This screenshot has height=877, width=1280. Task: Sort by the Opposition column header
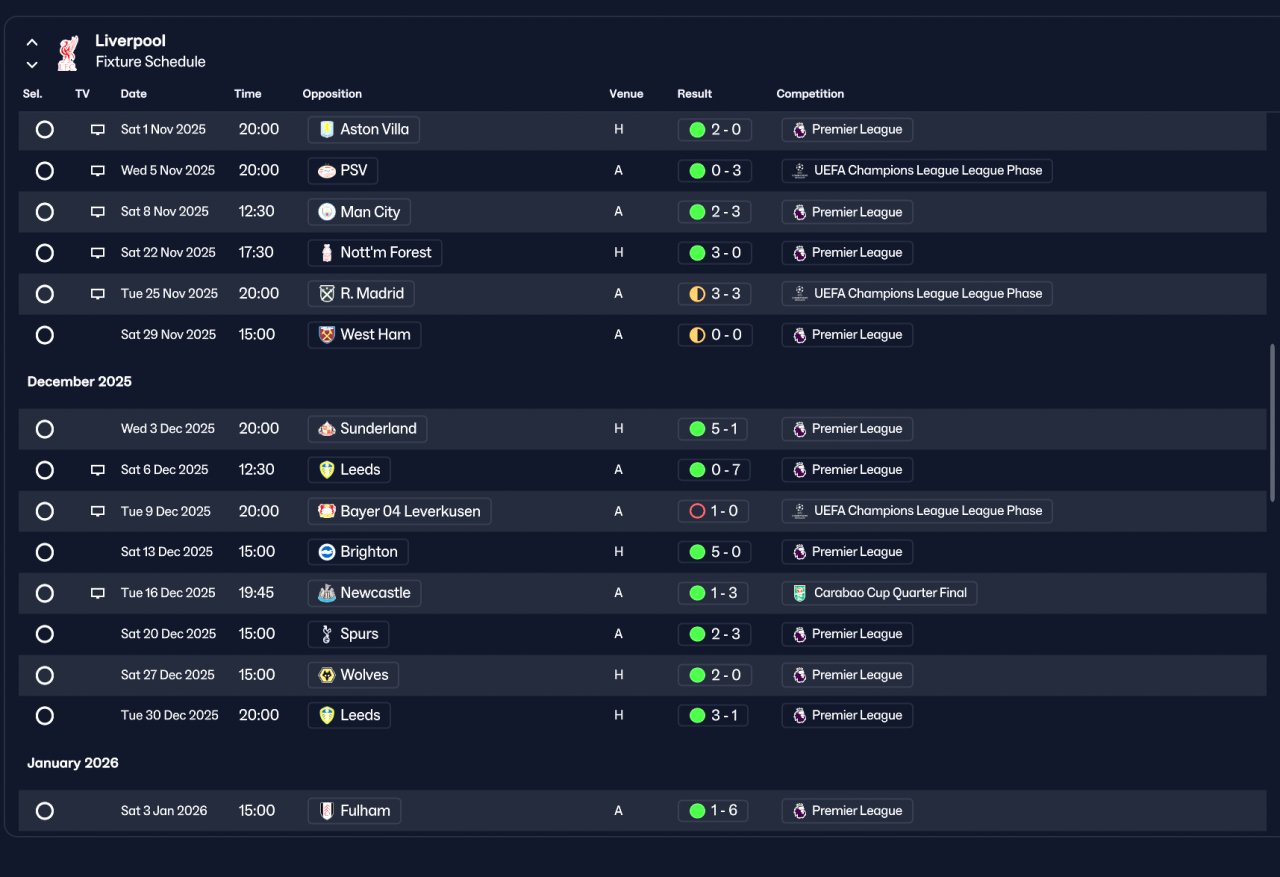coord(332,94)
